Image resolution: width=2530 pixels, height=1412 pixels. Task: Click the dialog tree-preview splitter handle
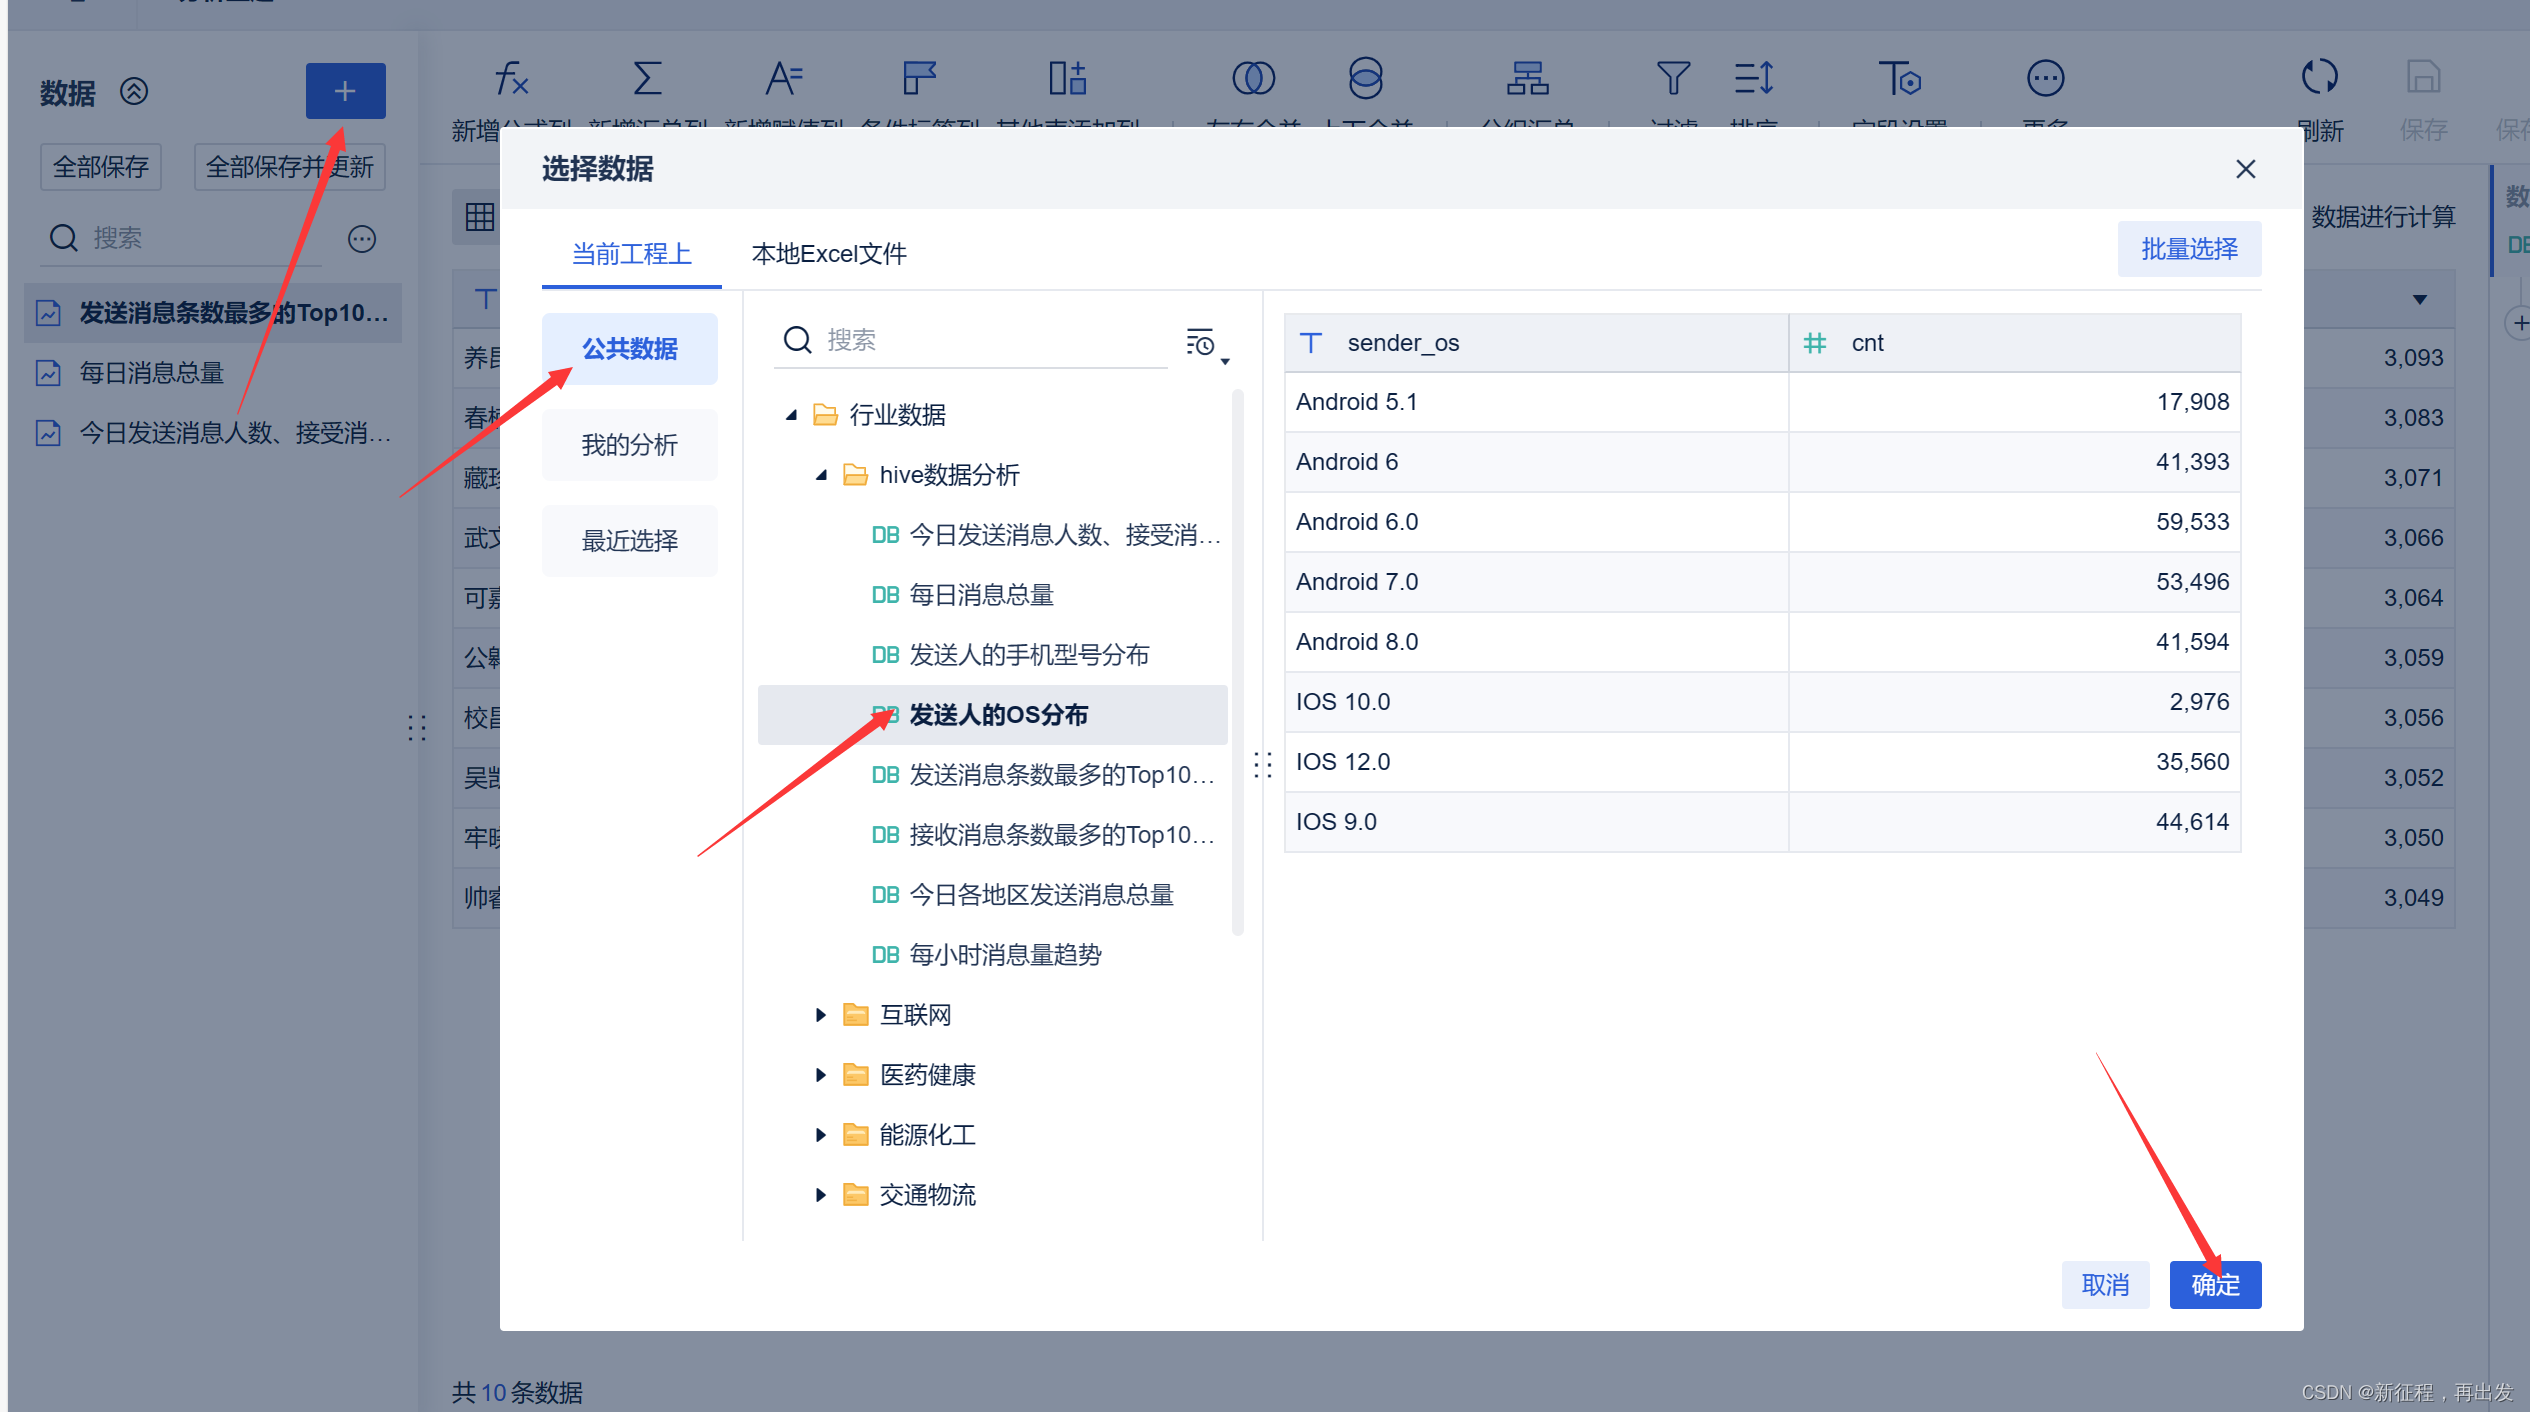click(1263, 766)
